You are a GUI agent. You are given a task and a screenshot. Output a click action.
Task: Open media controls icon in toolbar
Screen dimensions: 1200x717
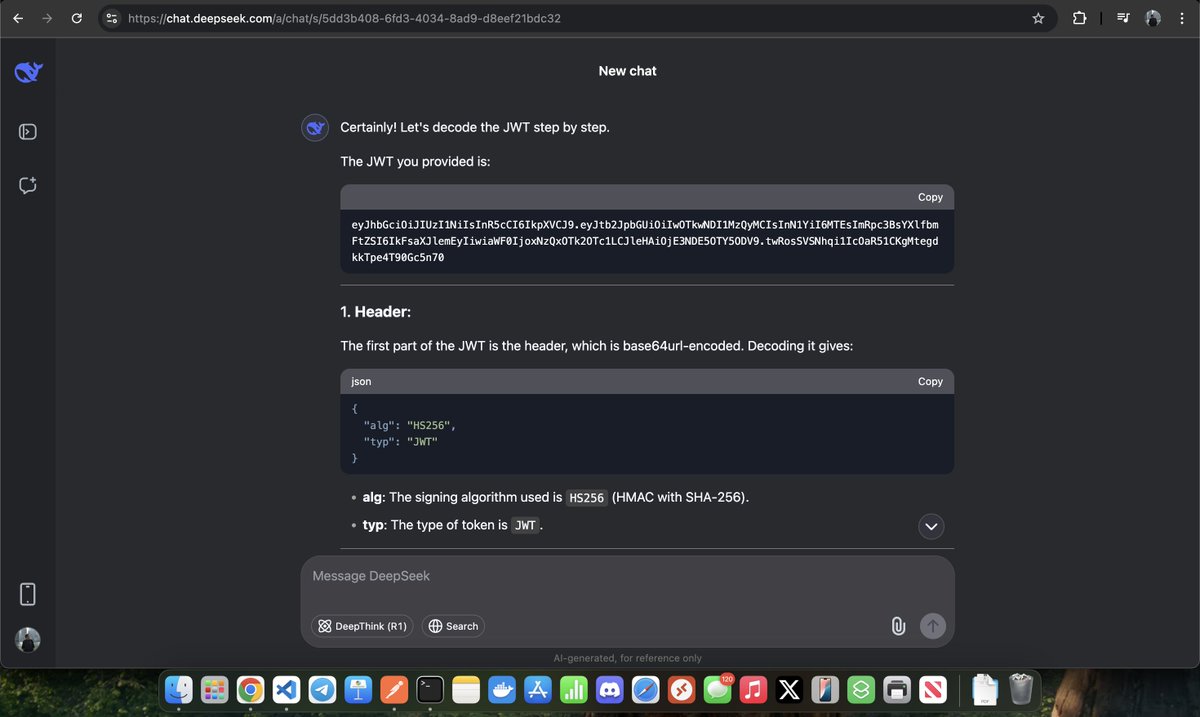click(1124, 18)
